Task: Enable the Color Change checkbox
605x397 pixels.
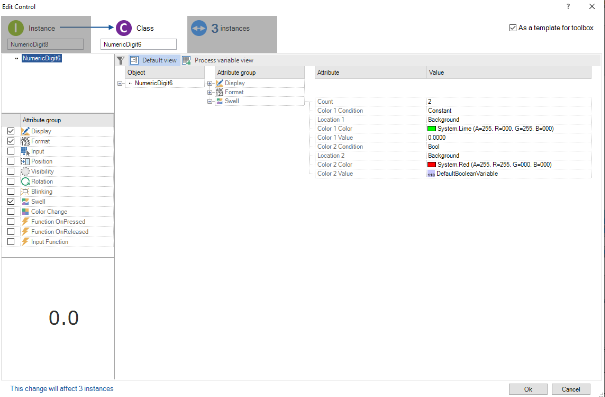Action: 11,211
